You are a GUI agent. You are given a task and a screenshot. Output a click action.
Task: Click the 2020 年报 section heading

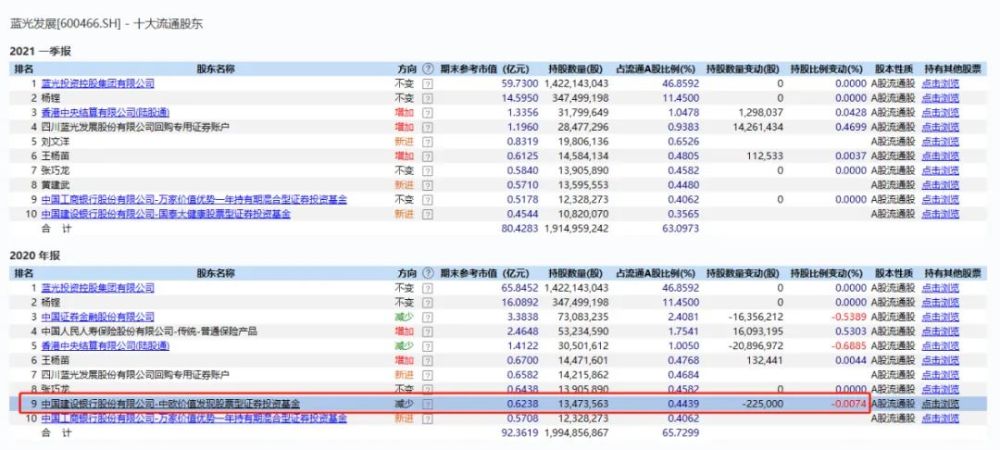point(34,256)
